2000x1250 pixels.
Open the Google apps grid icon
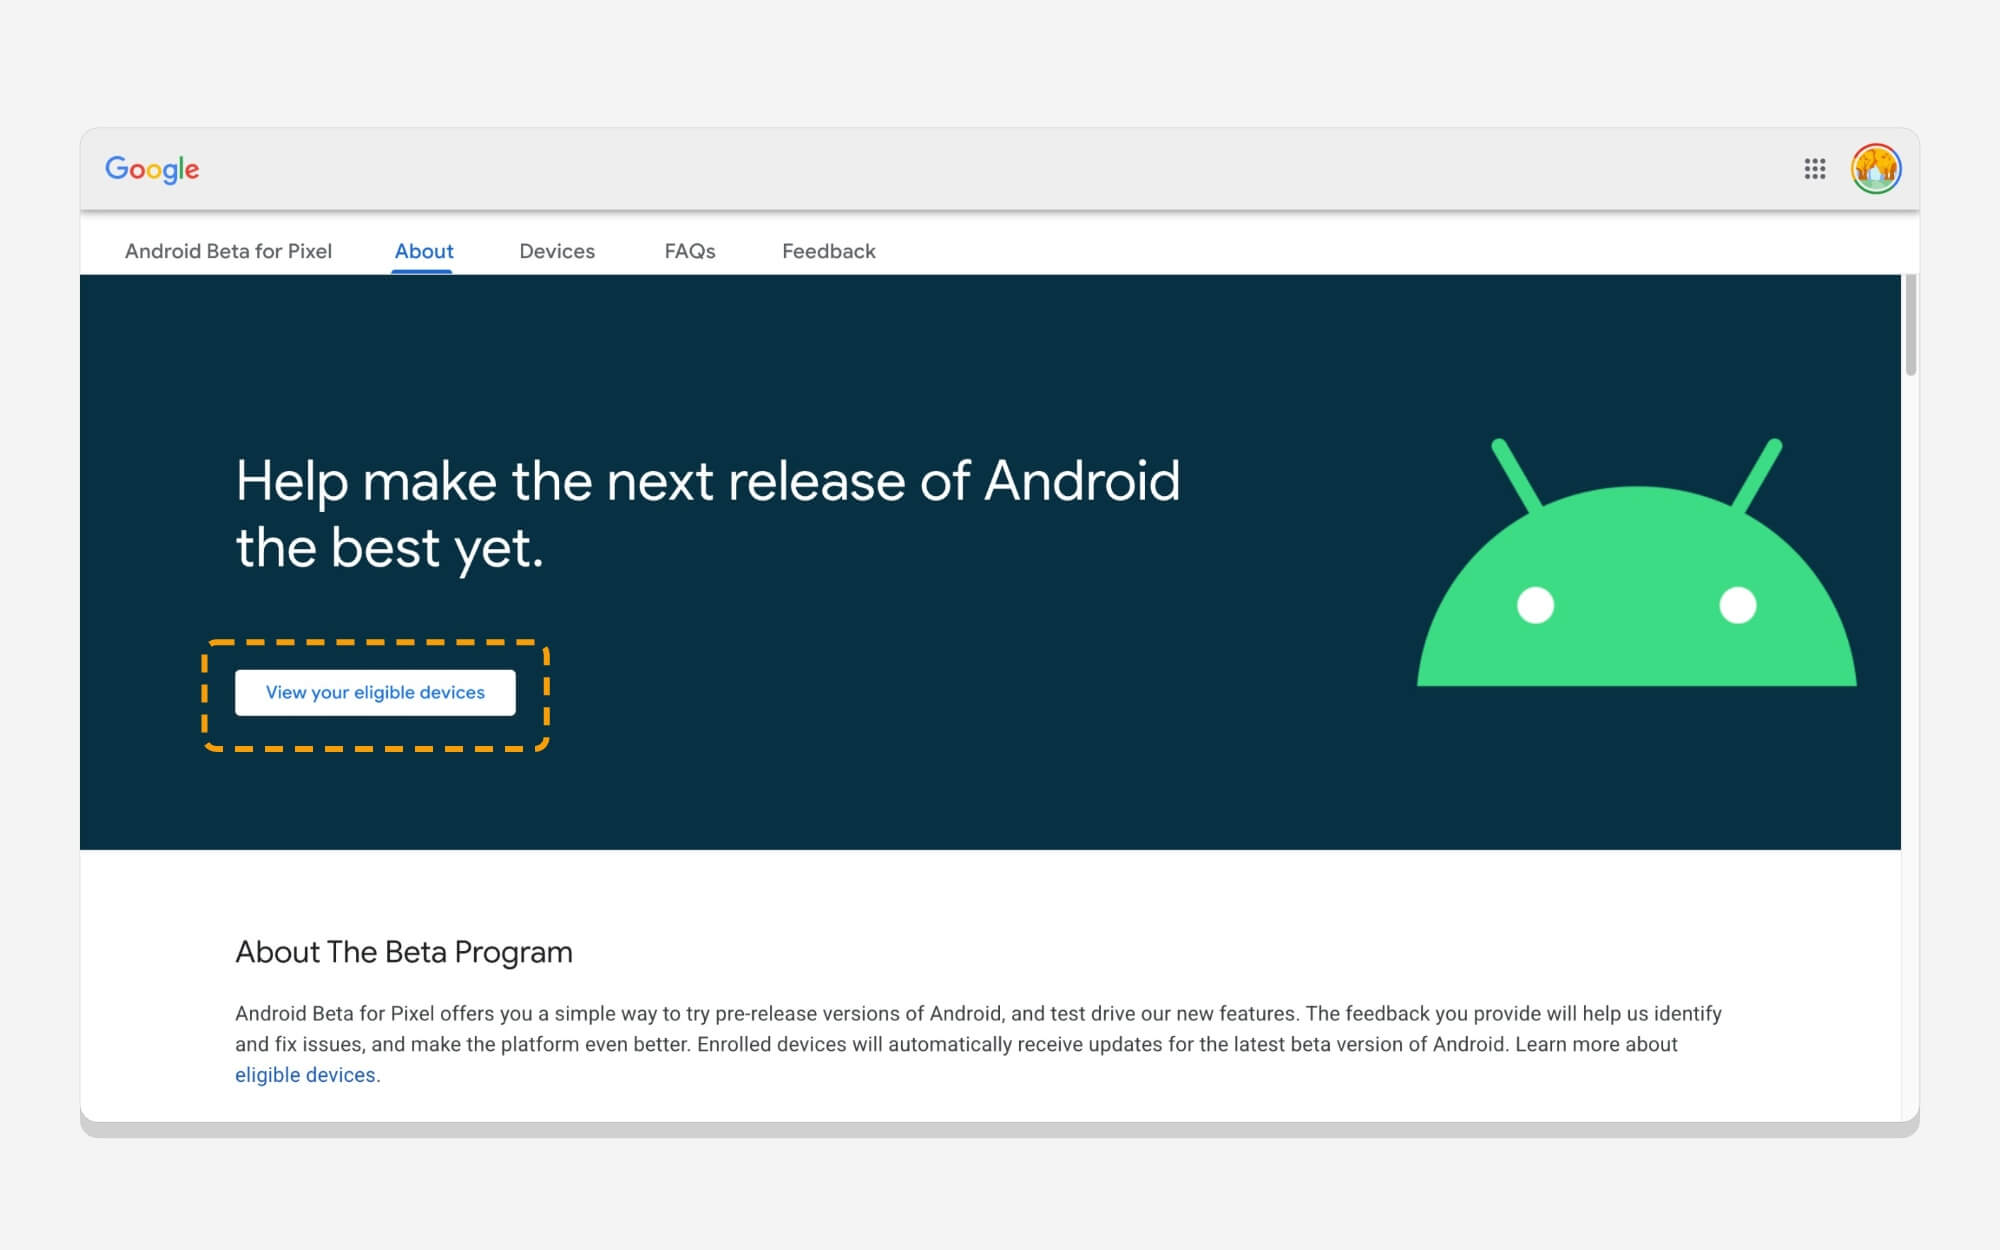pyautogui.click(x=1814, y=169)
